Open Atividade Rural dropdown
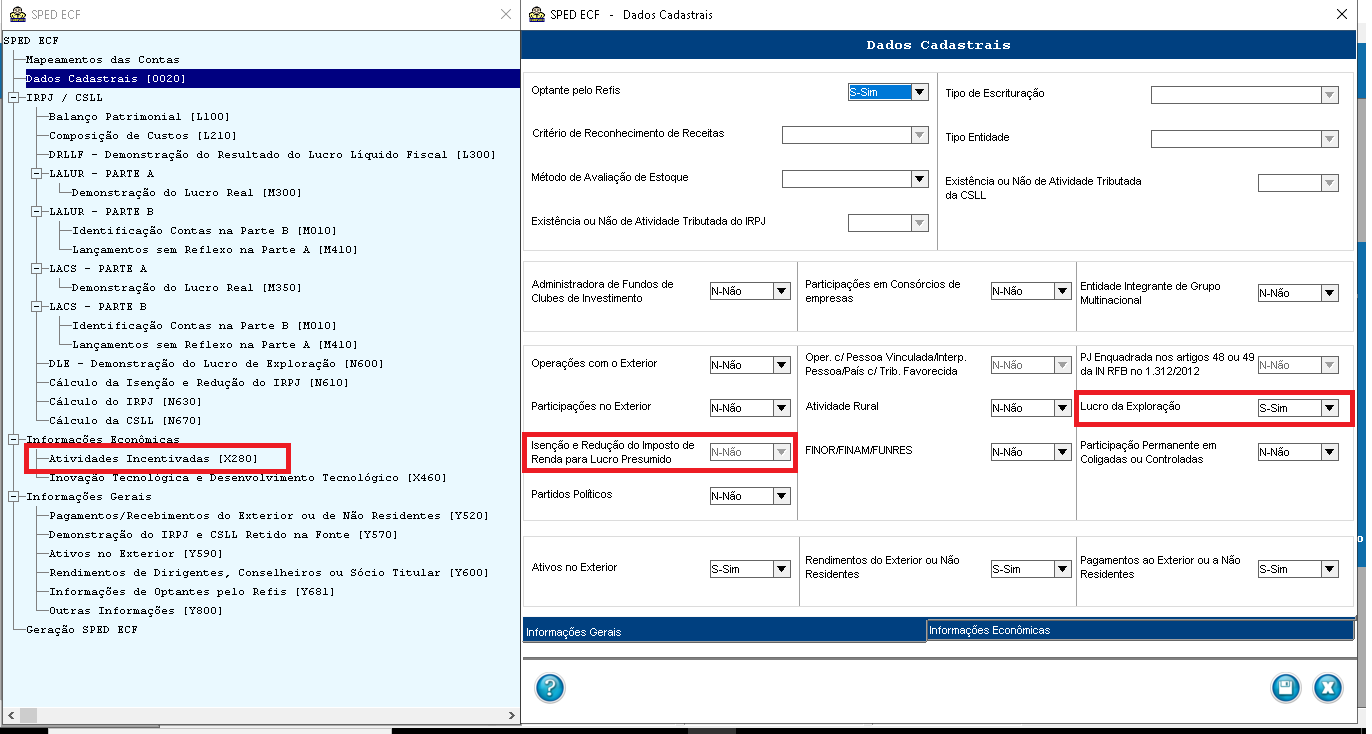The width and height of the screenshot is (1372, 734). click(x=1062, y=408)
